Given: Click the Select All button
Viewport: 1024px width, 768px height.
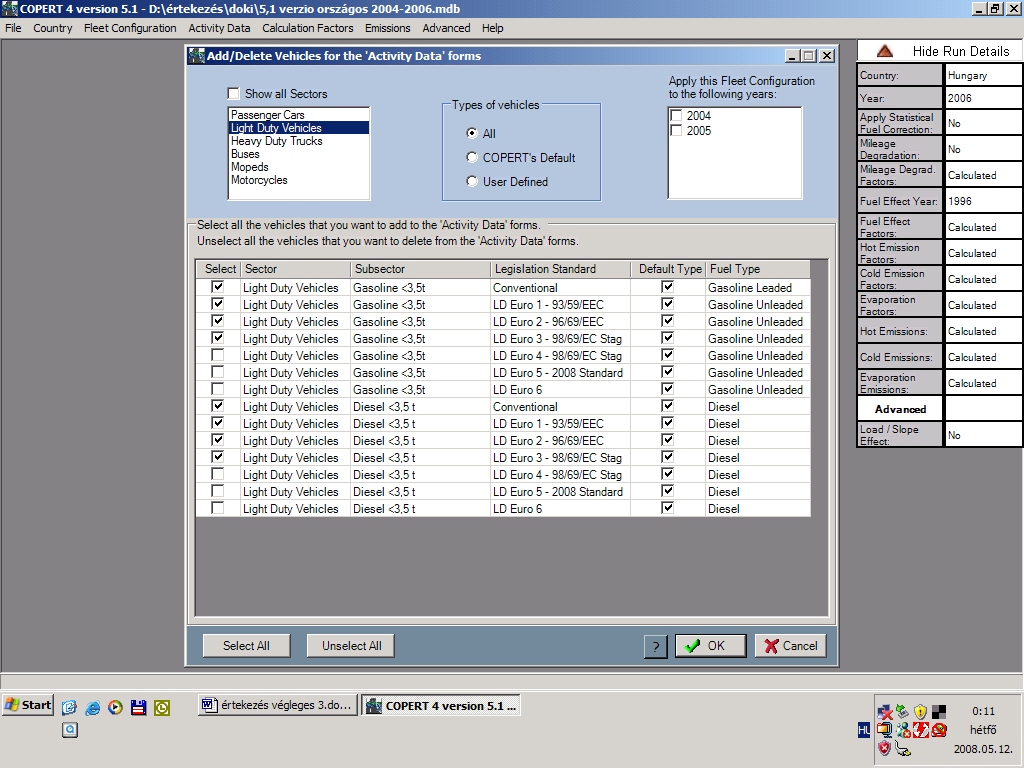Looking at the screenshot, I should [246, 646].
